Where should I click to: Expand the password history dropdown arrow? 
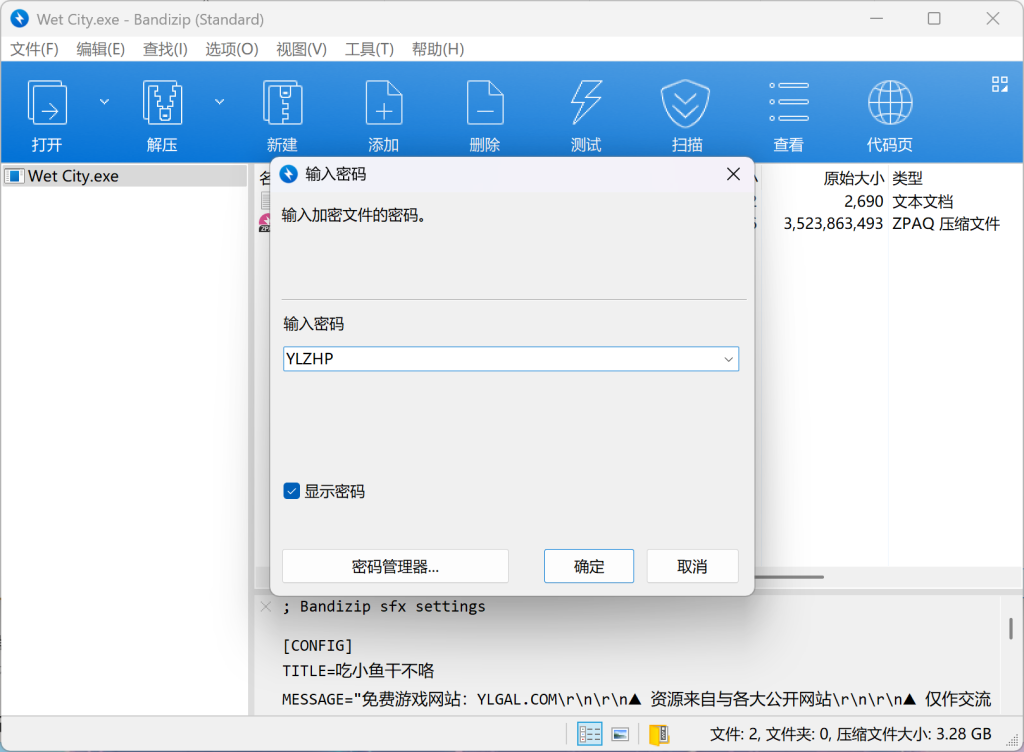pos(727,359)
